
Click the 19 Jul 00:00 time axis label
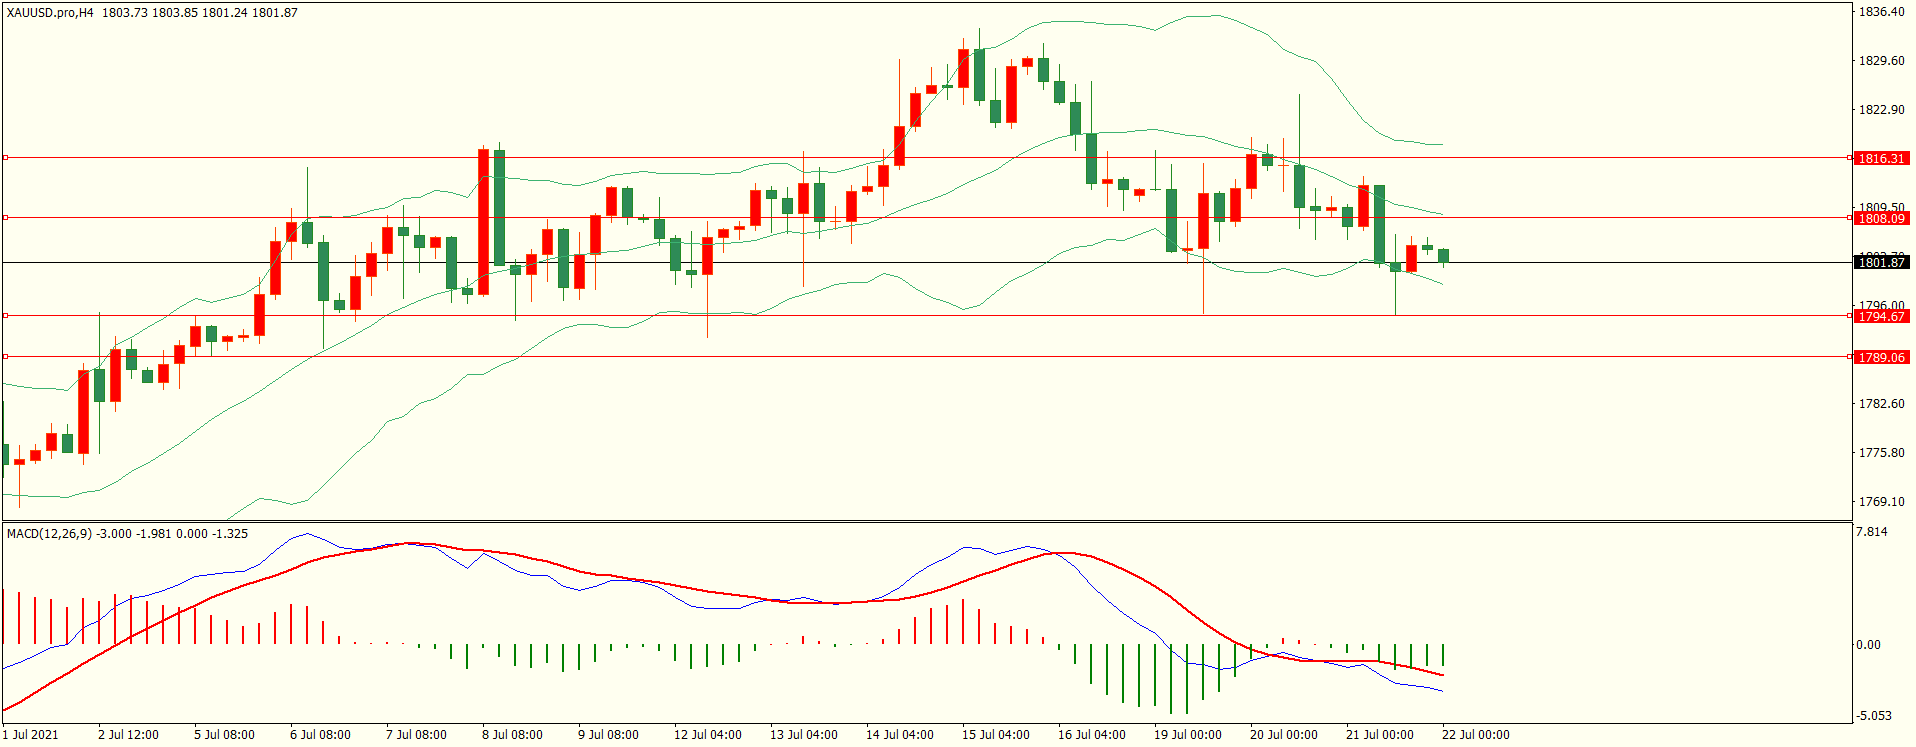click(x=1187, y=735)
